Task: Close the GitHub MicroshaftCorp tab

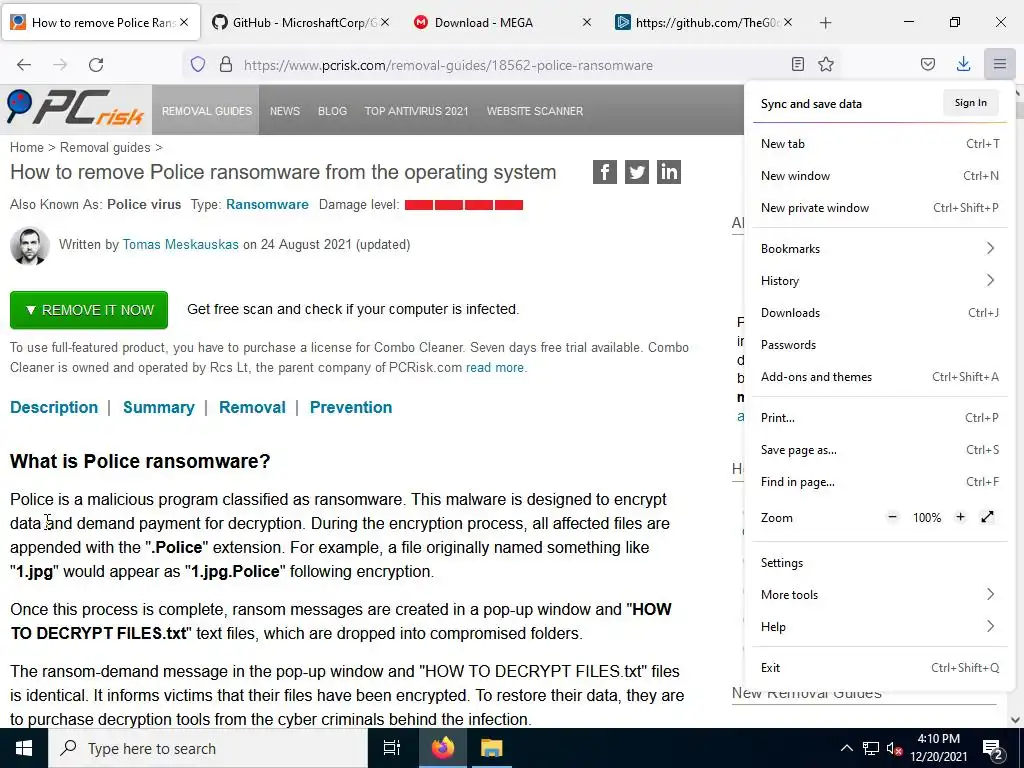Action: [x=385, y=22]
